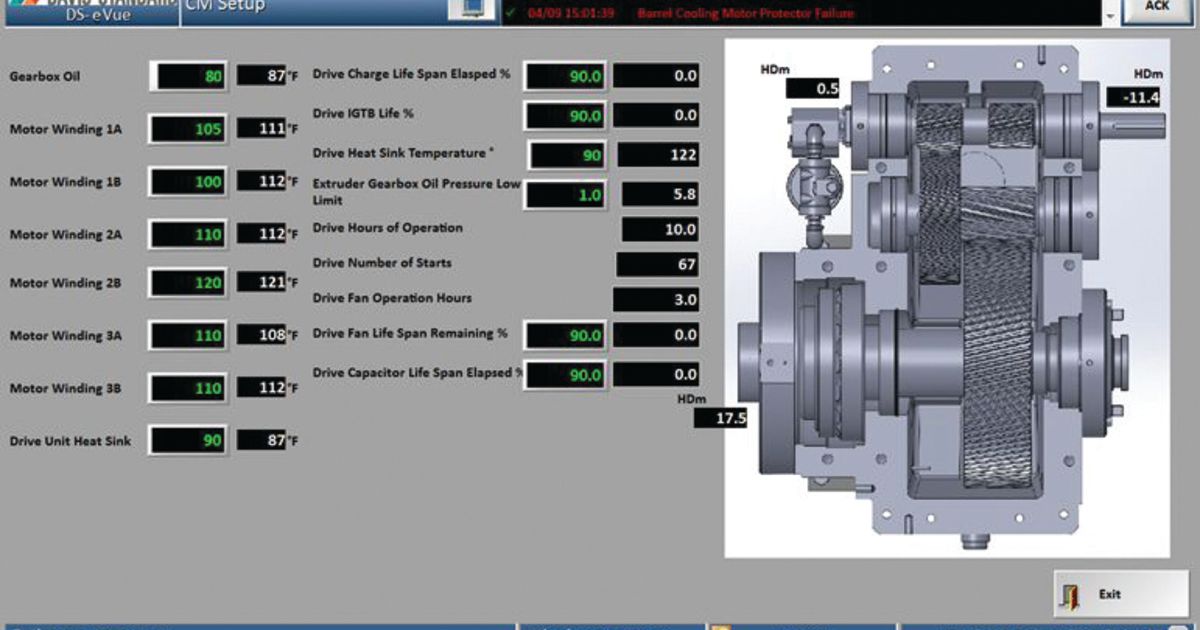Viewport: 1200px width, 630px height.
Task: Click the Gearbox Oil label
Action: (x=45, y=76)
